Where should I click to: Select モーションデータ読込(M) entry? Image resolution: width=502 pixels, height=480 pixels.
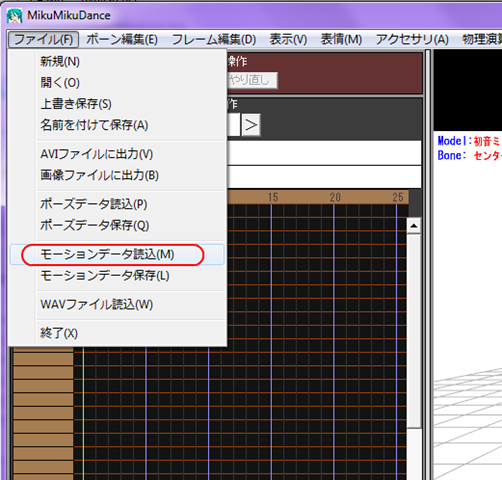(117, 255)
